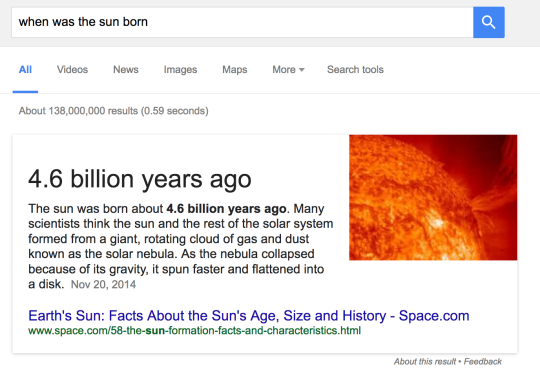Click the orange sun image thumbnail
The image size is (540, 370).
click(433, 197)
